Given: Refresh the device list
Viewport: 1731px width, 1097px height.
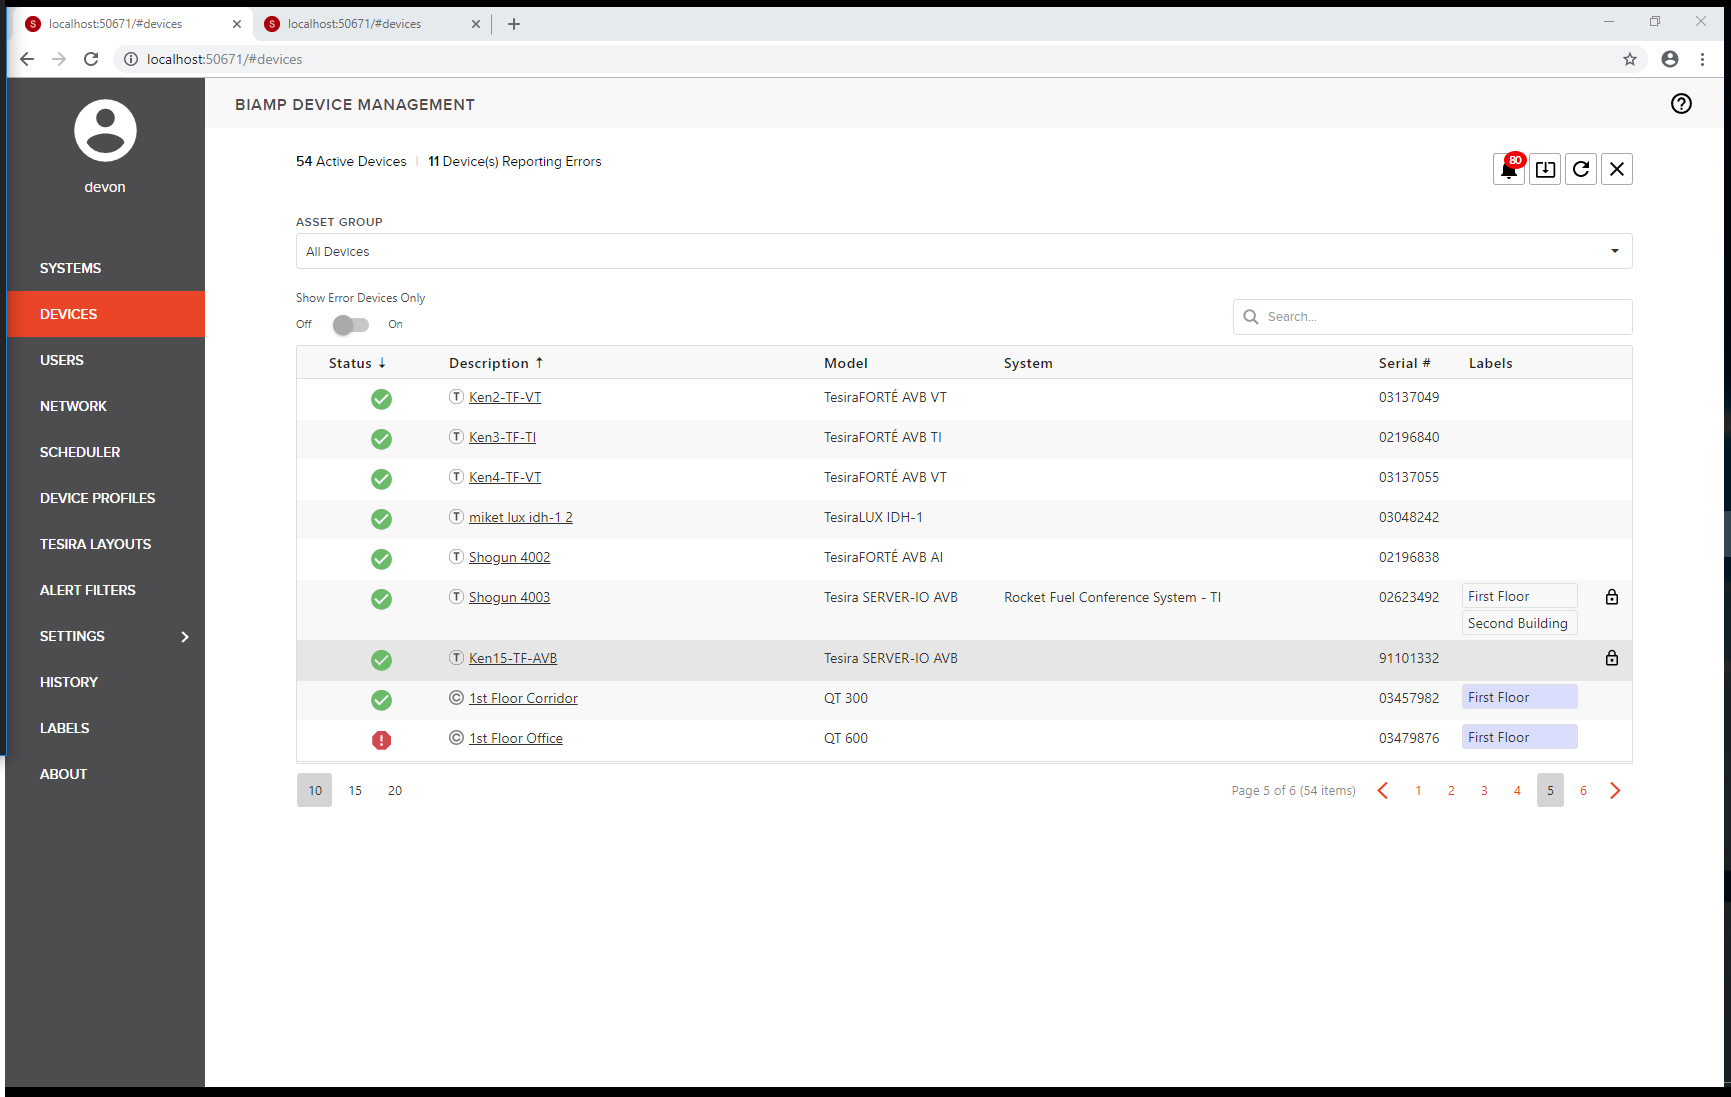Looking at the screenshot, I should point(1581,169).
